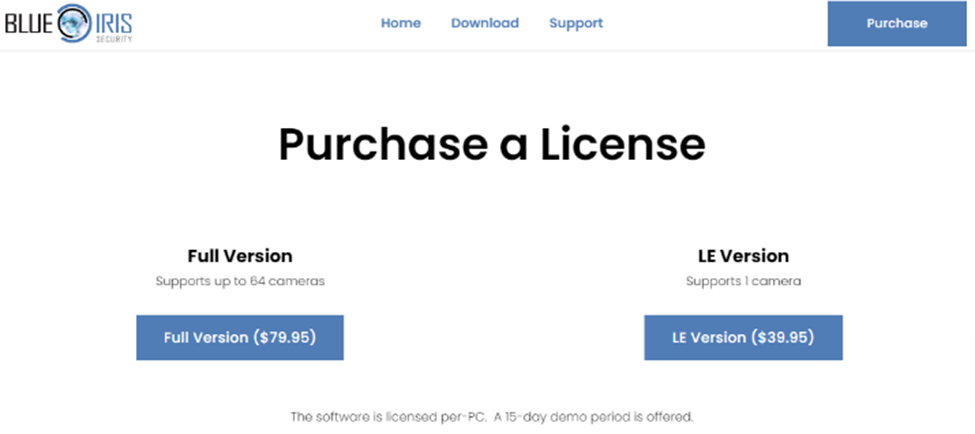Click the $39.95 price on the LE Version button

point(782,337)
